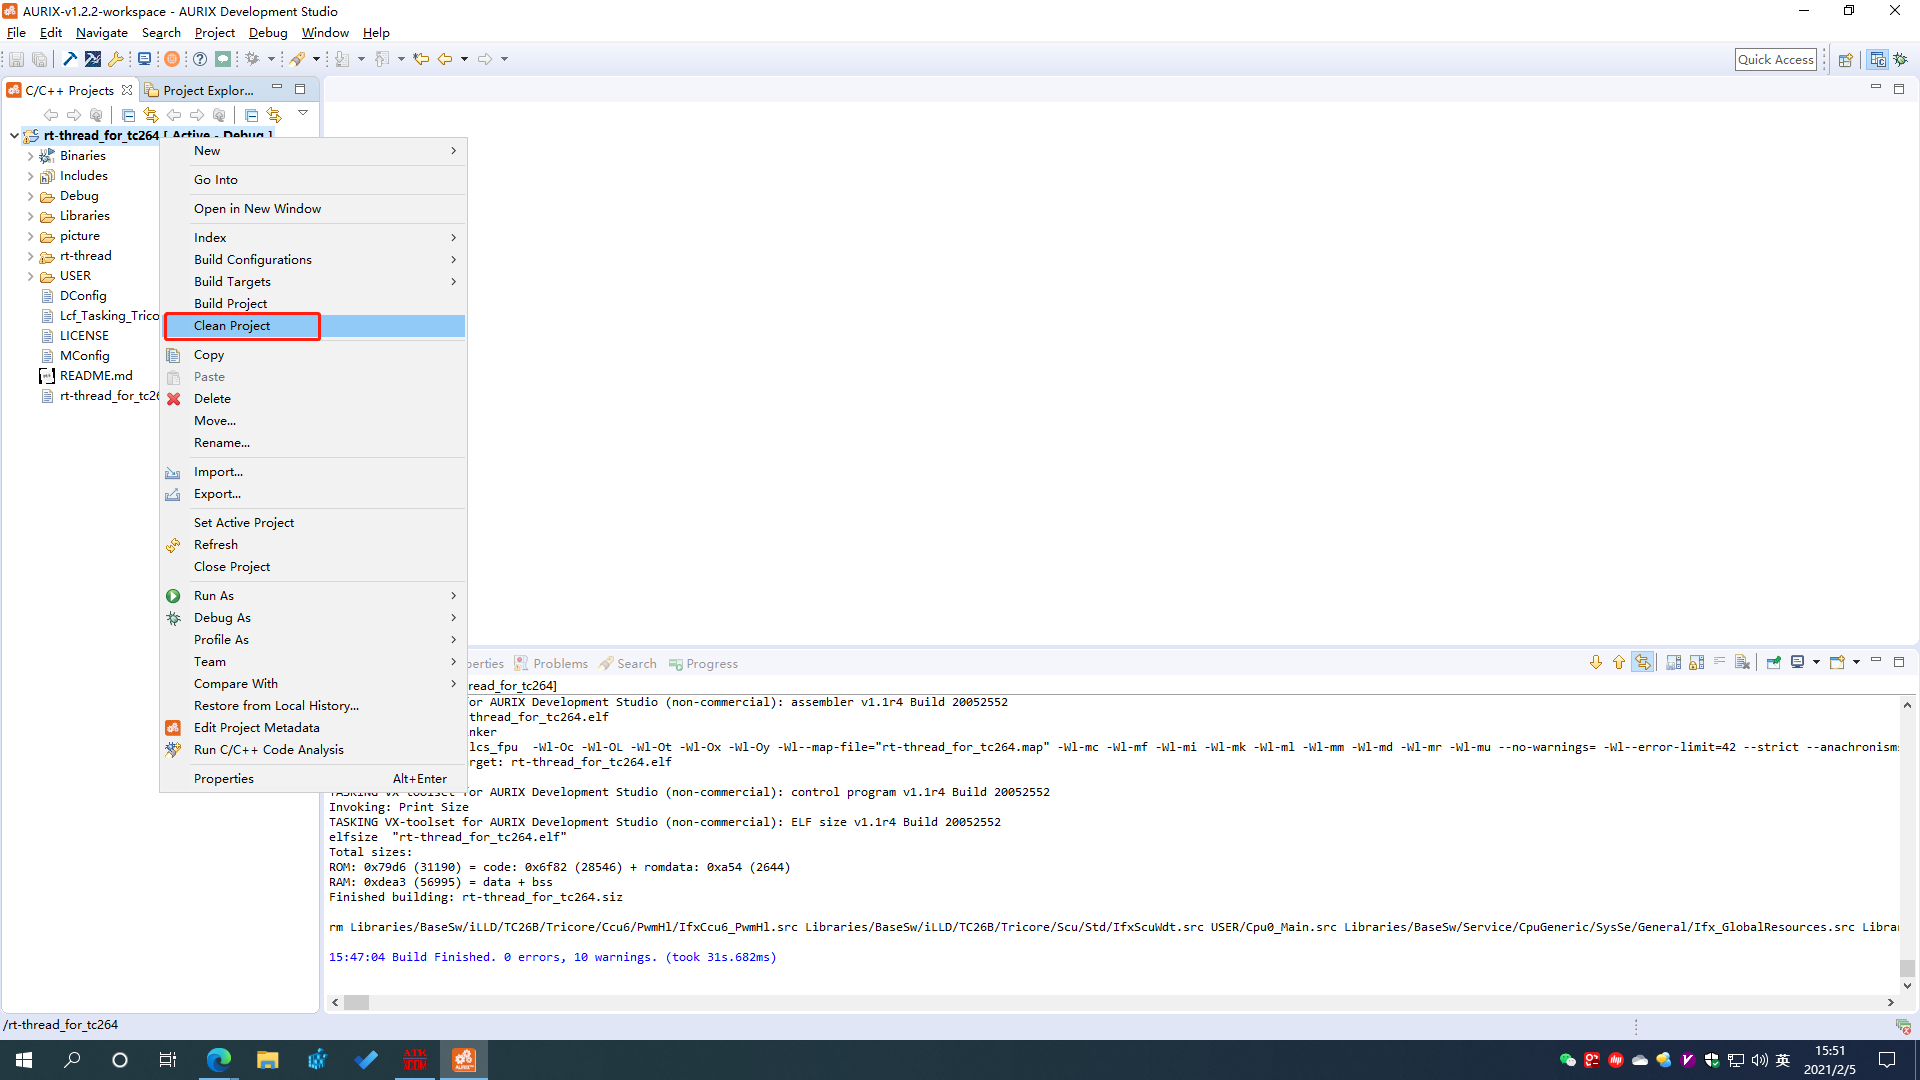Click Close Project in the context menu
This screenshot has height=1080, width=1920.
point(314,567)
